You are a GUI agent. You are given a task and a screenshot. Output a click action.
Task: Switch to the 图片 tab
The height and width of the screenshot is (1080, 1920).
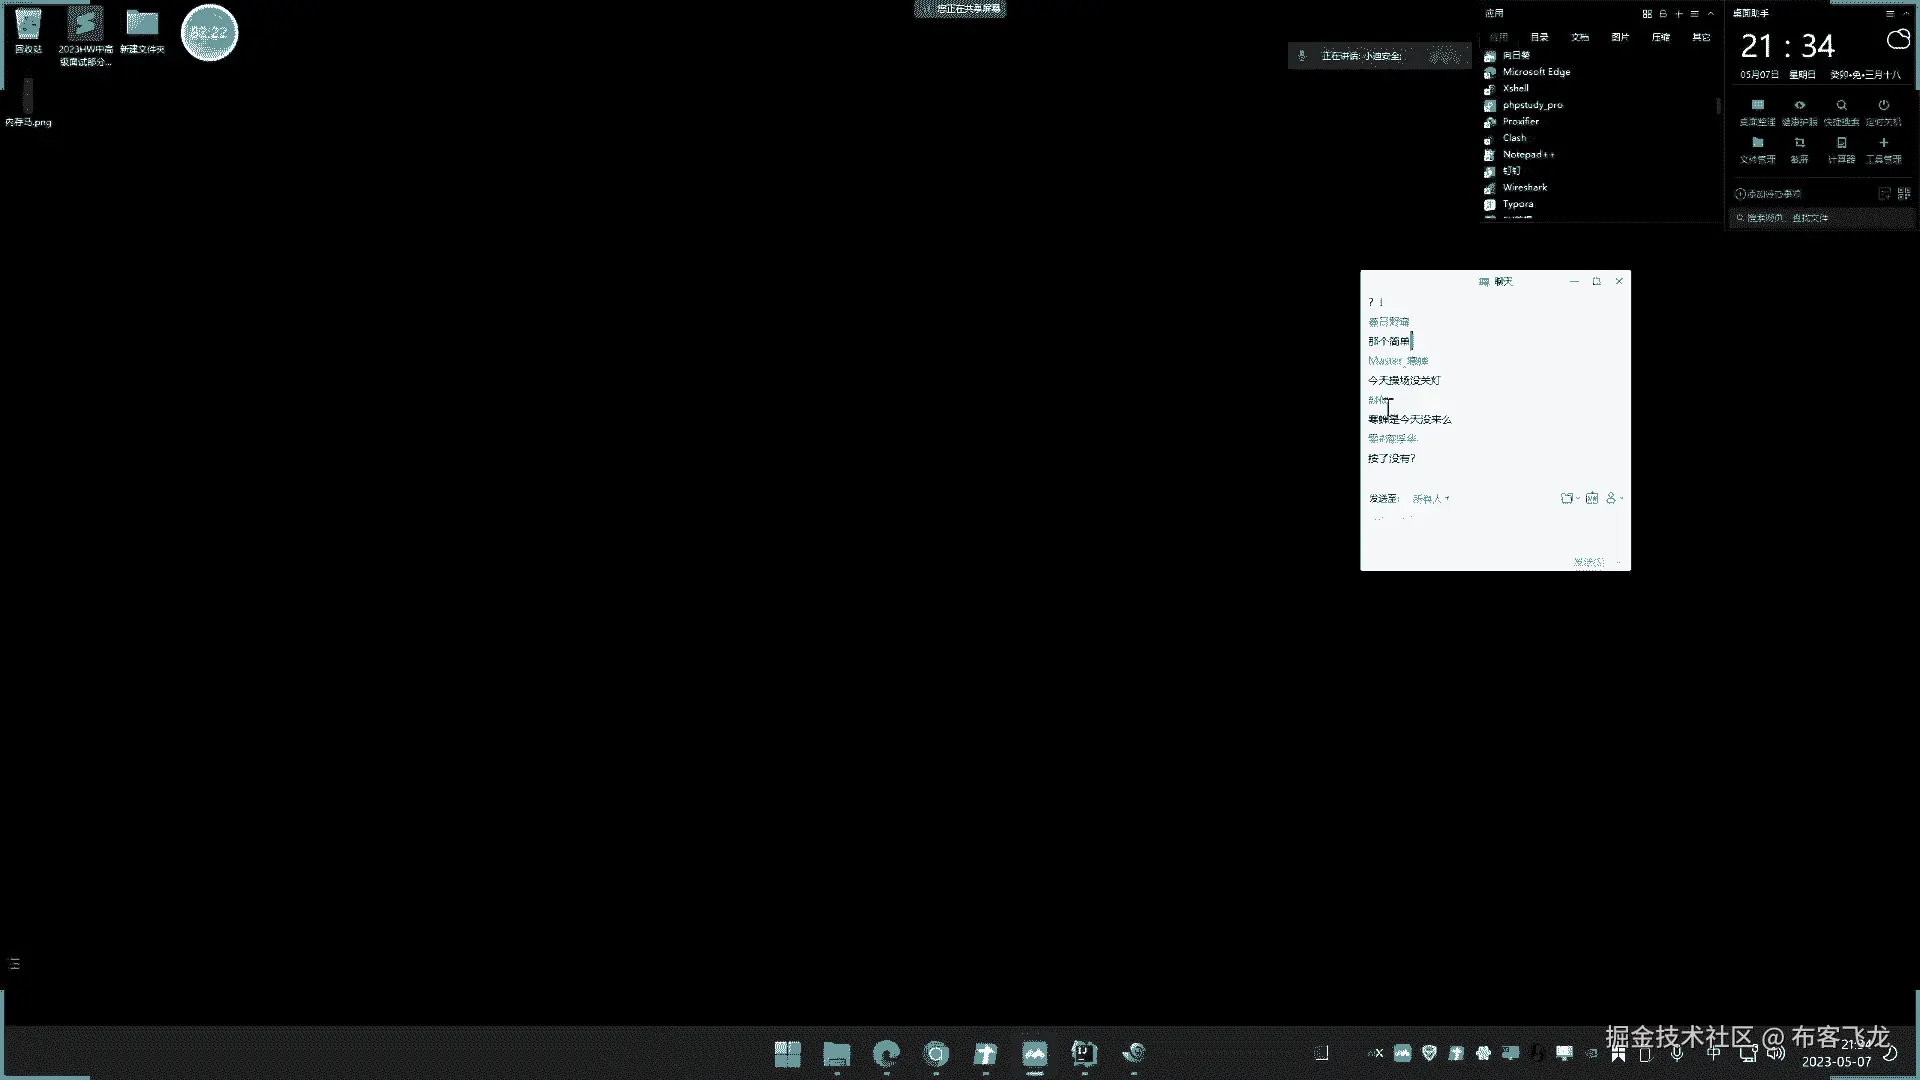(x=1620, y=37)
